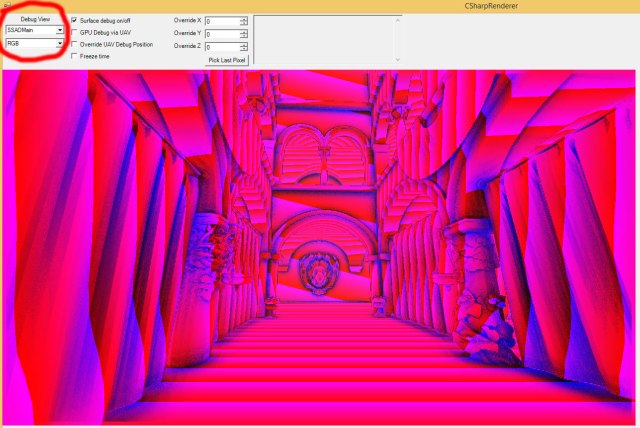Viewport: 640px width, 428px height.
Task: Increase Override Z with up arrow
Action: (x=244, y=45)
